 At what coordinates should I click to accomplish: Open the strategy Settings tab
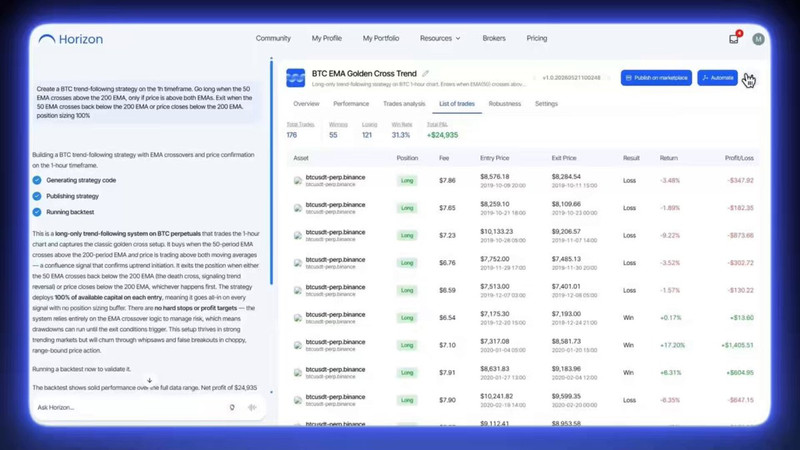coord(546,104)
